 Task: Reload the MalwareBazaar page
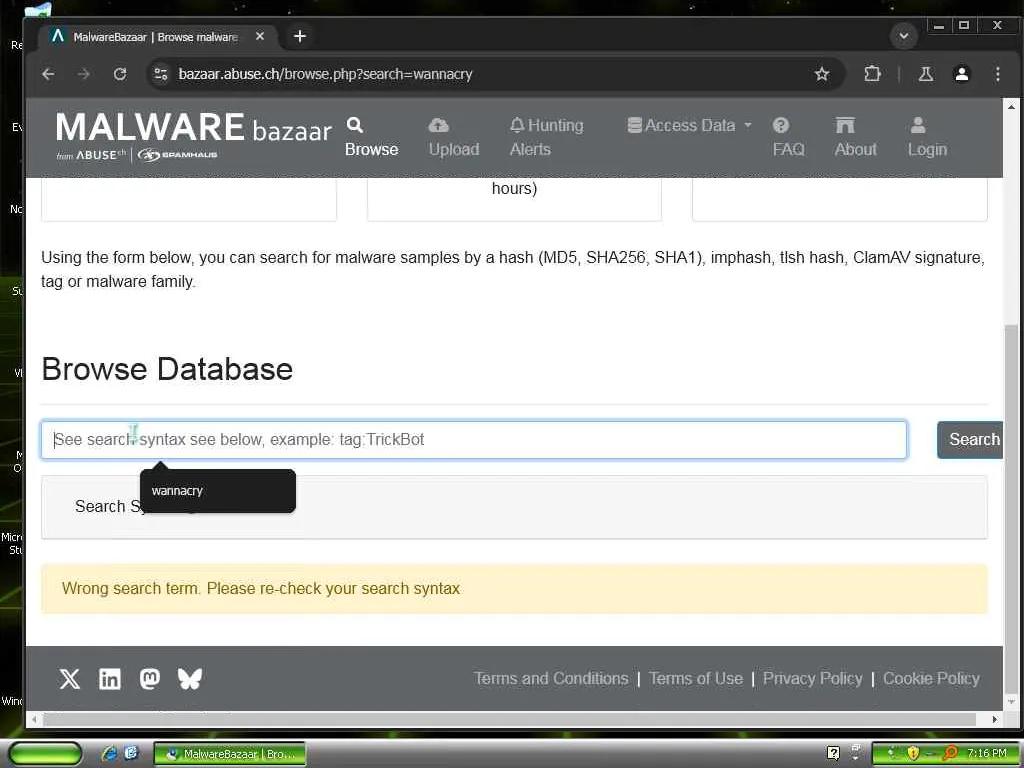point(120,74)
